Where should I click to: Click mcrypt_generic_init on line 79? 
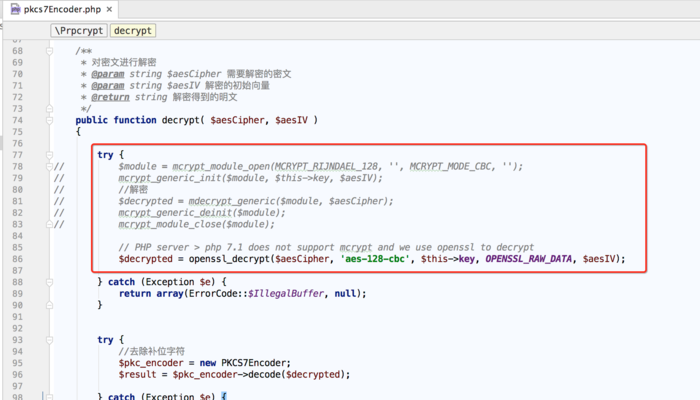tap(170, 178)
